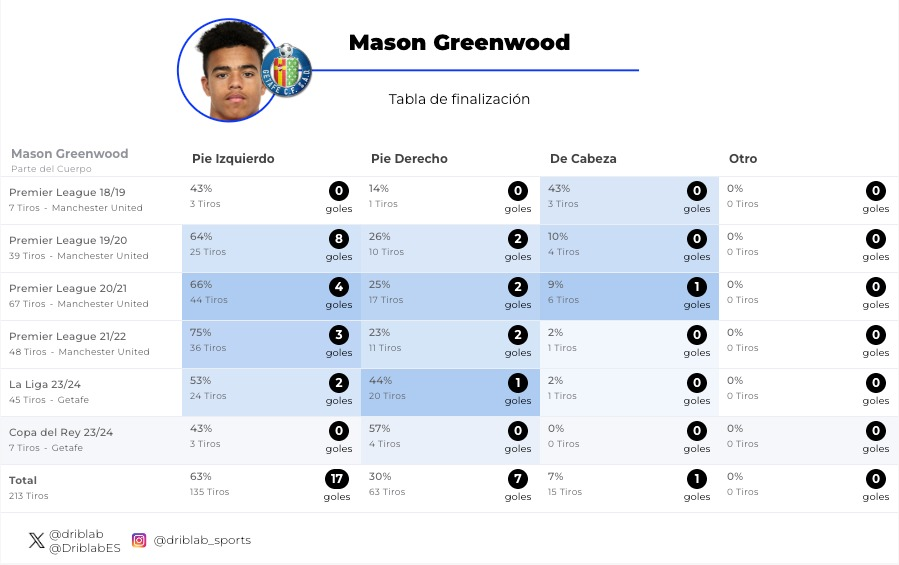Viewport: 899px width, 565px height.
Task: Click the total 17 goals badge
Action: coord(337,479)
